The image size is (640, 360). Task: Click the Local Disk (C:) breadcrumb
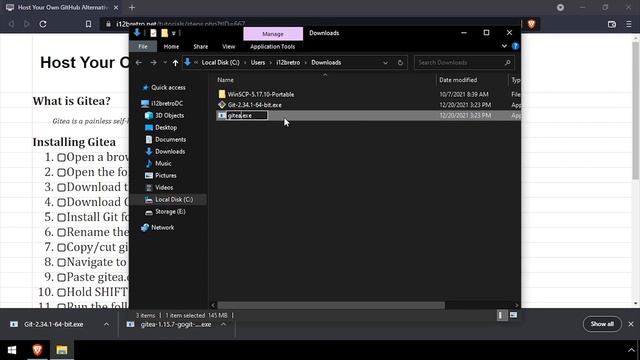pyautogui.click(x=220, y=62)
